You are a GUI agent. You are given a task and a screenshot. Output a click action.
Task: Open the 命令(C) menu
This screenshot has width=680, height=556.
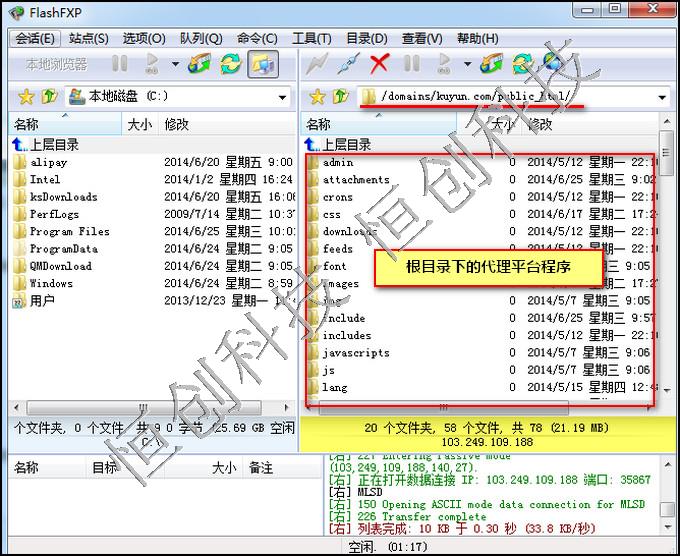click(x=257, y=39)
